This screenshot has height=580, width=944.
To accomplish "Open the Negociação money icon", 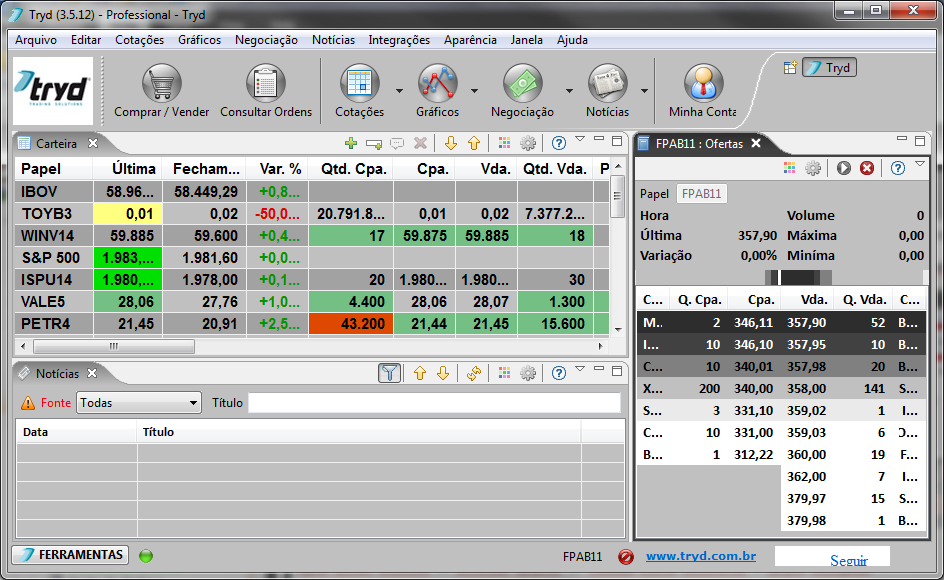I will pos(523,83).
